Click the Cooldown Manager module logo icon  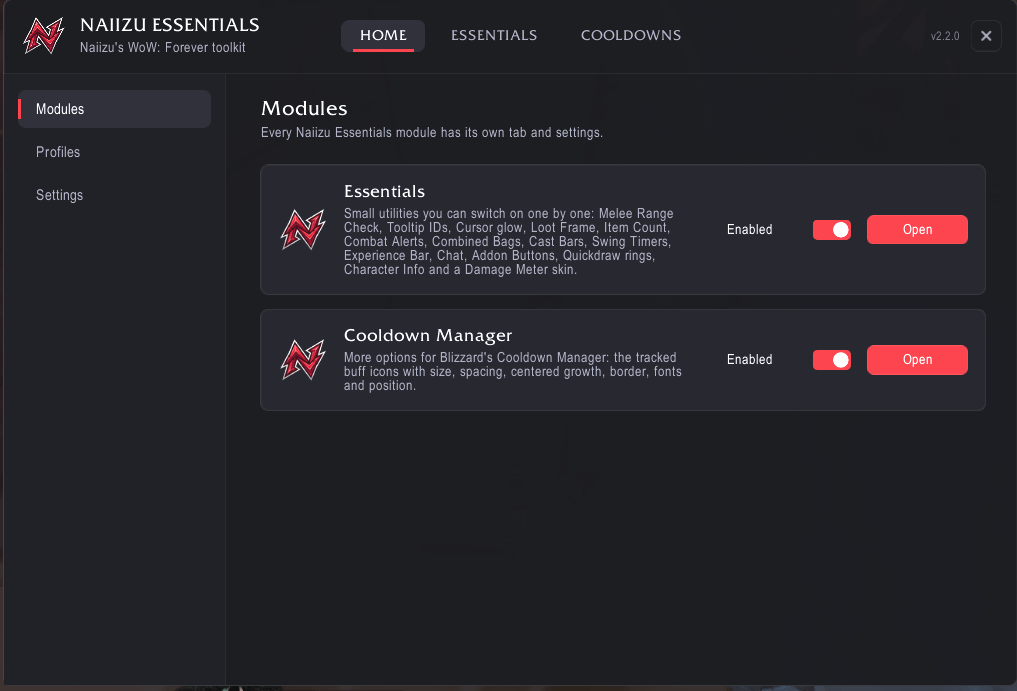tap(303, 360)
